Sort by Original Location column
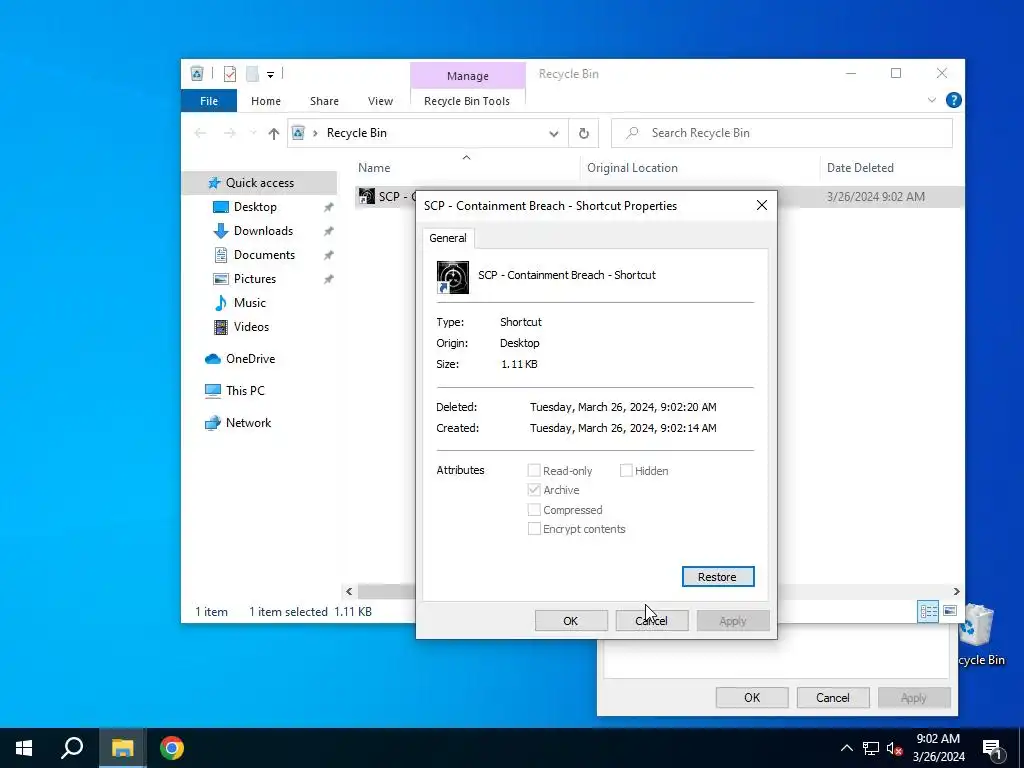This screenshot has height=768, width=1024. [x=632, y=168]
